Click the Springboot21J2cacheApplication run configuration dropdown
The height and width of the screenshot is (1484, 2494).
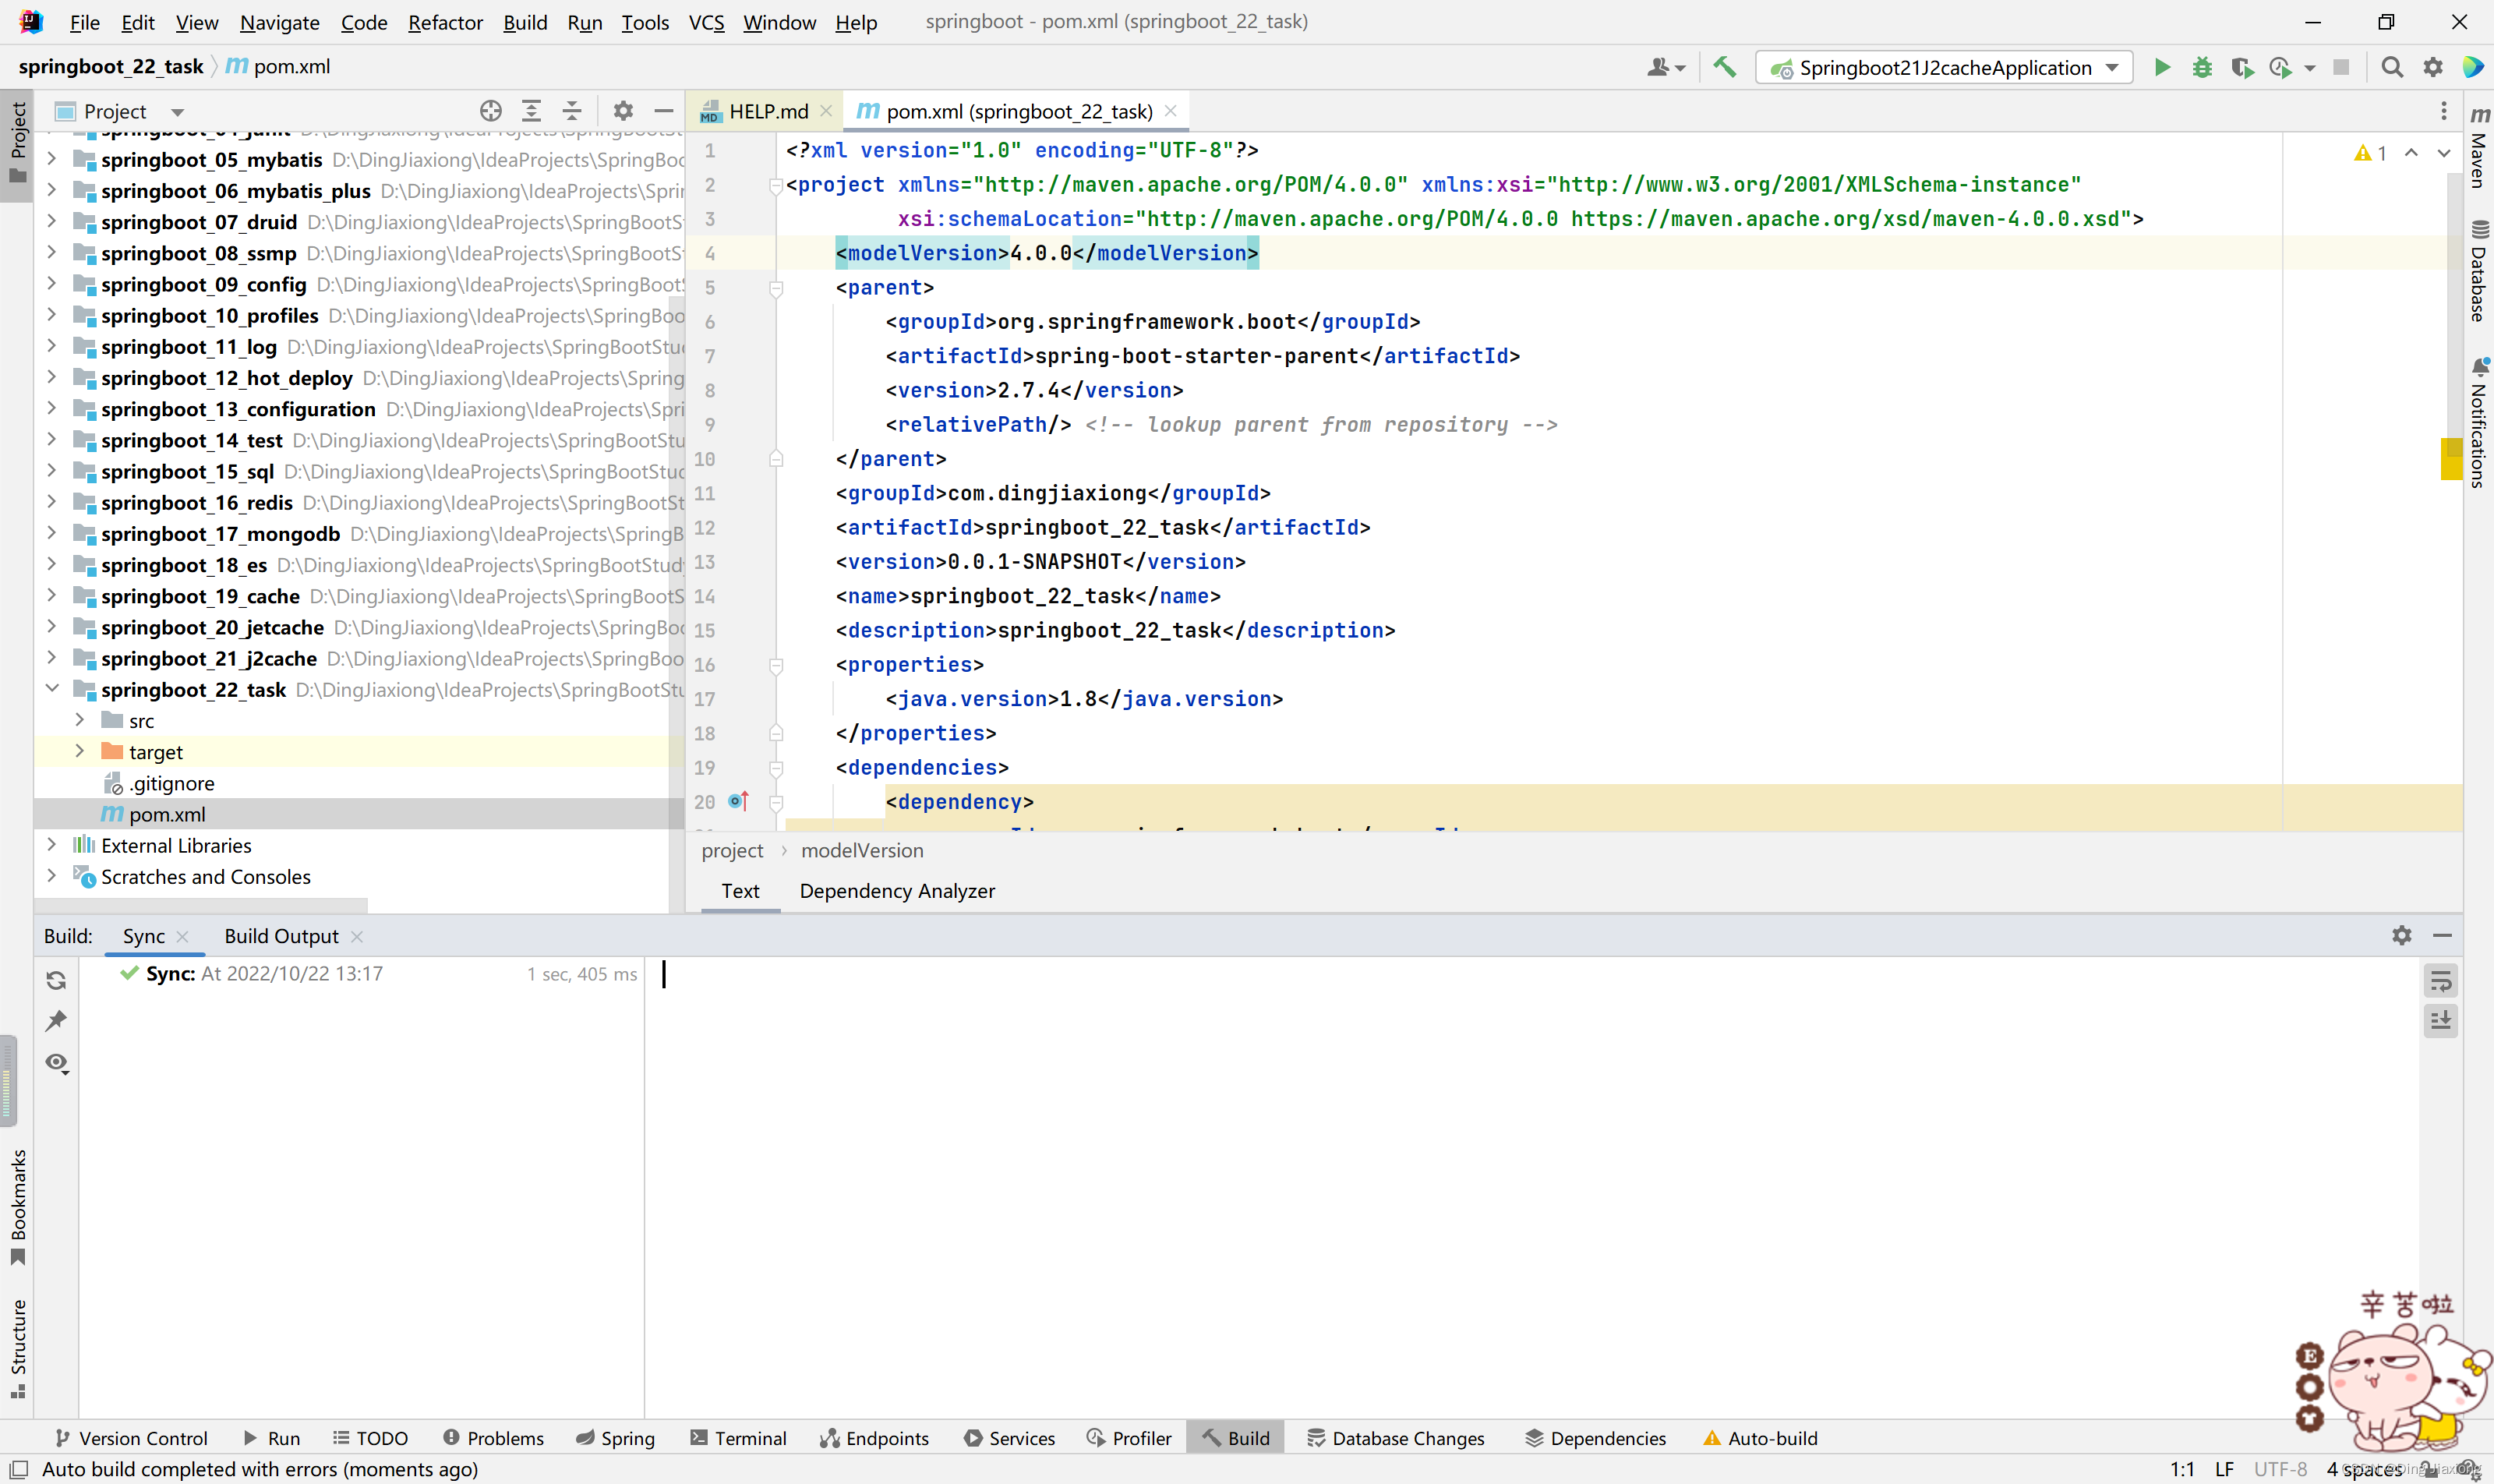(x=1945, y=67)
